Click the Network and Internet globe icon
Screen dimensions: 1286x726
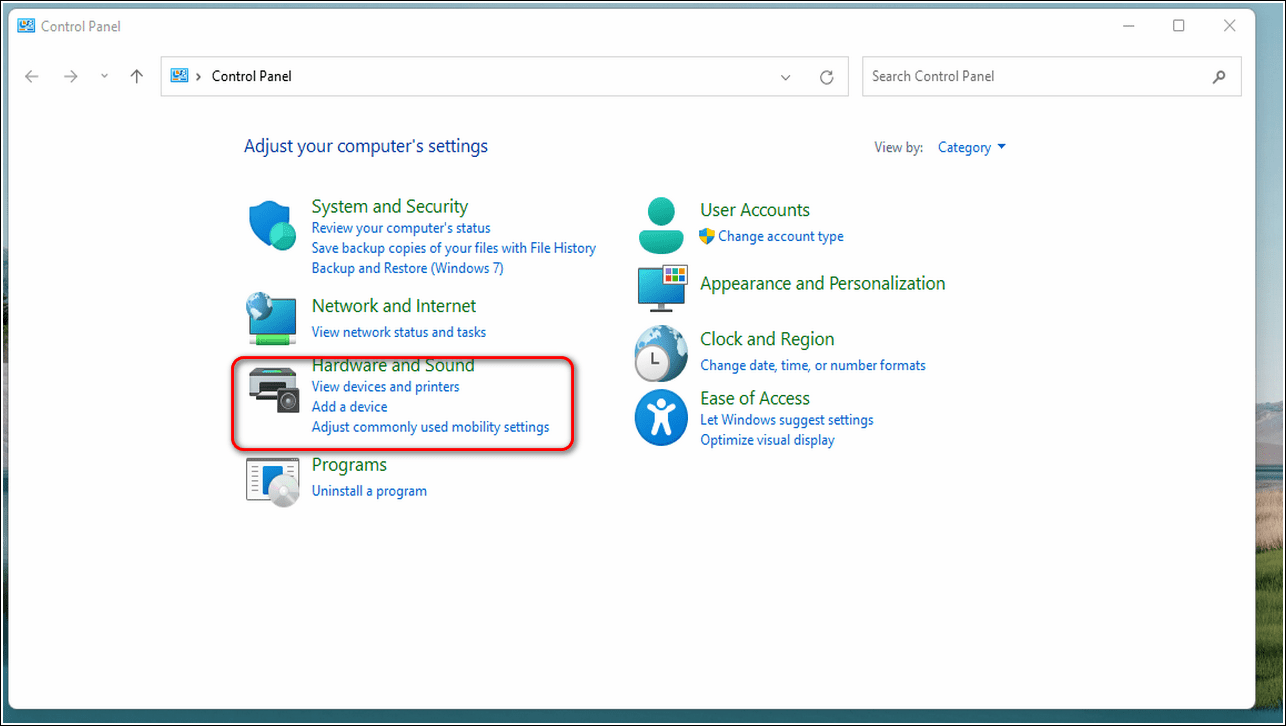272,319
